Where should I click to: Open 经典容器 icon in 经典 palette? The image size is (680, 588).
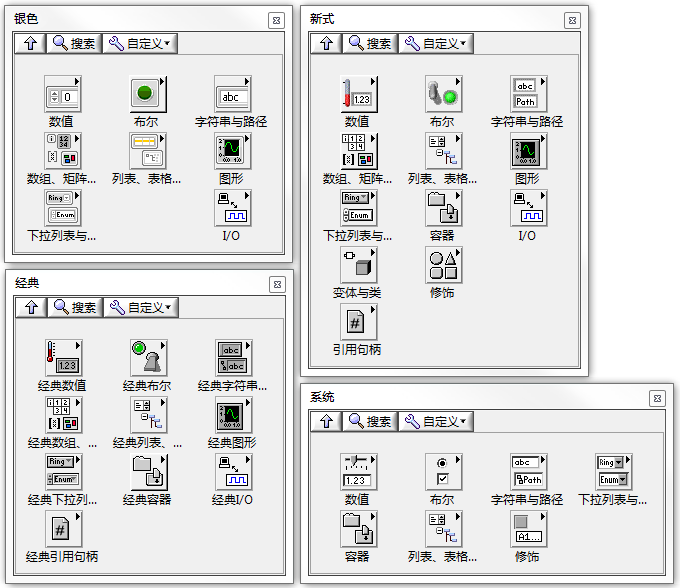point(147,473)
